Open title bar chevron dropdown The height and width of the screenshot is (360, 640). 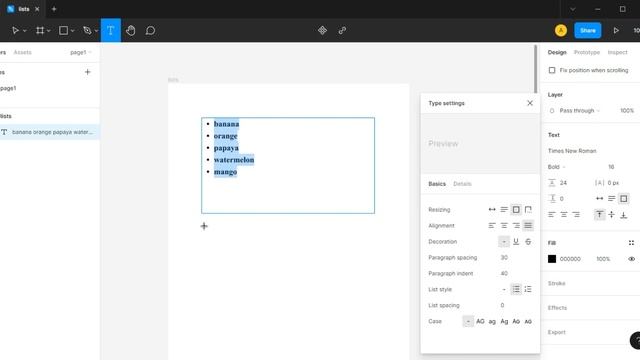click(573, 9)
